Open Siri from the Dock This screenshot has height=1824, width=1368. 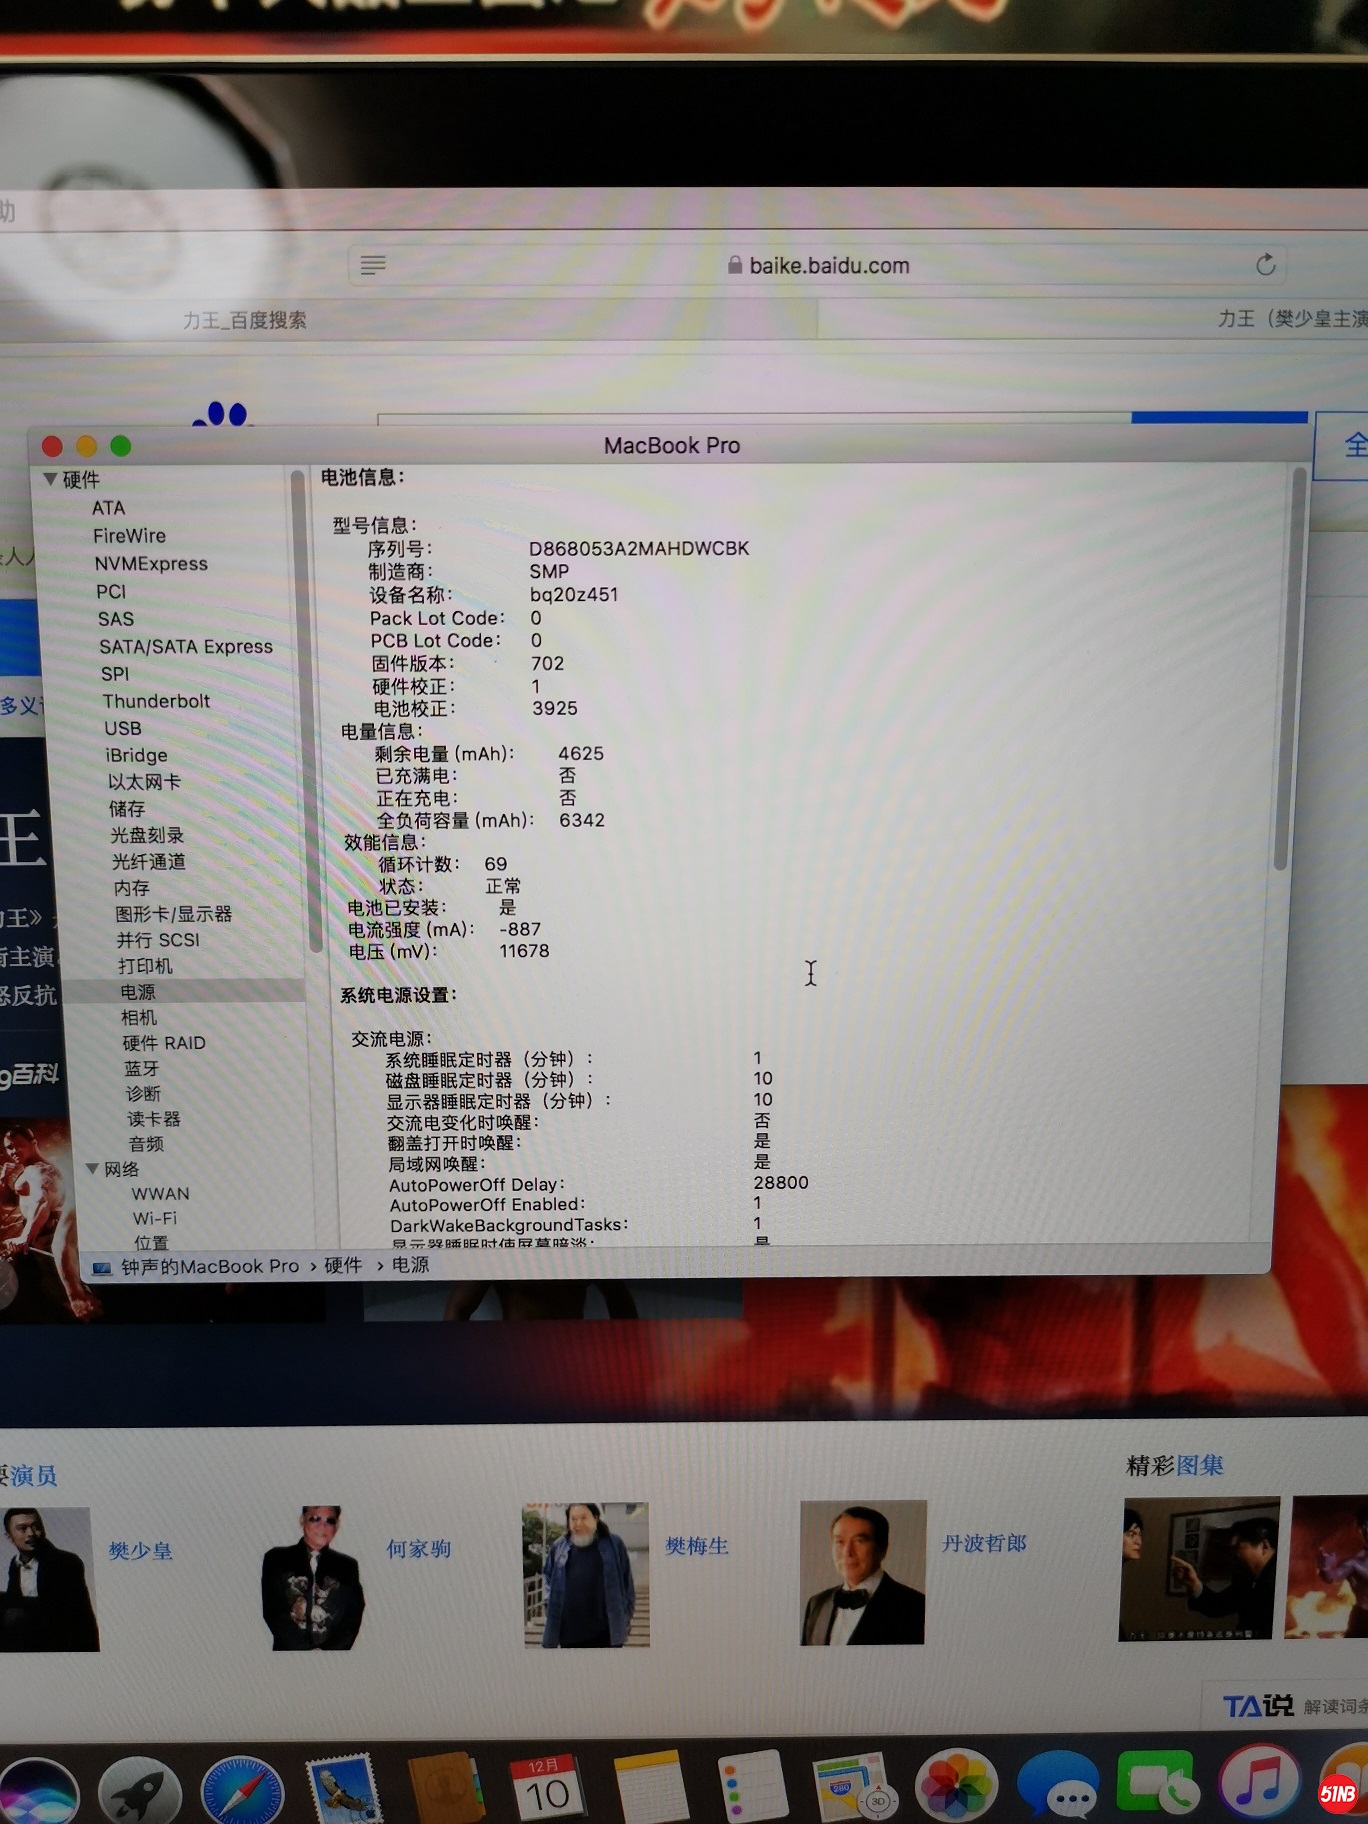(x=37, y=1794)
